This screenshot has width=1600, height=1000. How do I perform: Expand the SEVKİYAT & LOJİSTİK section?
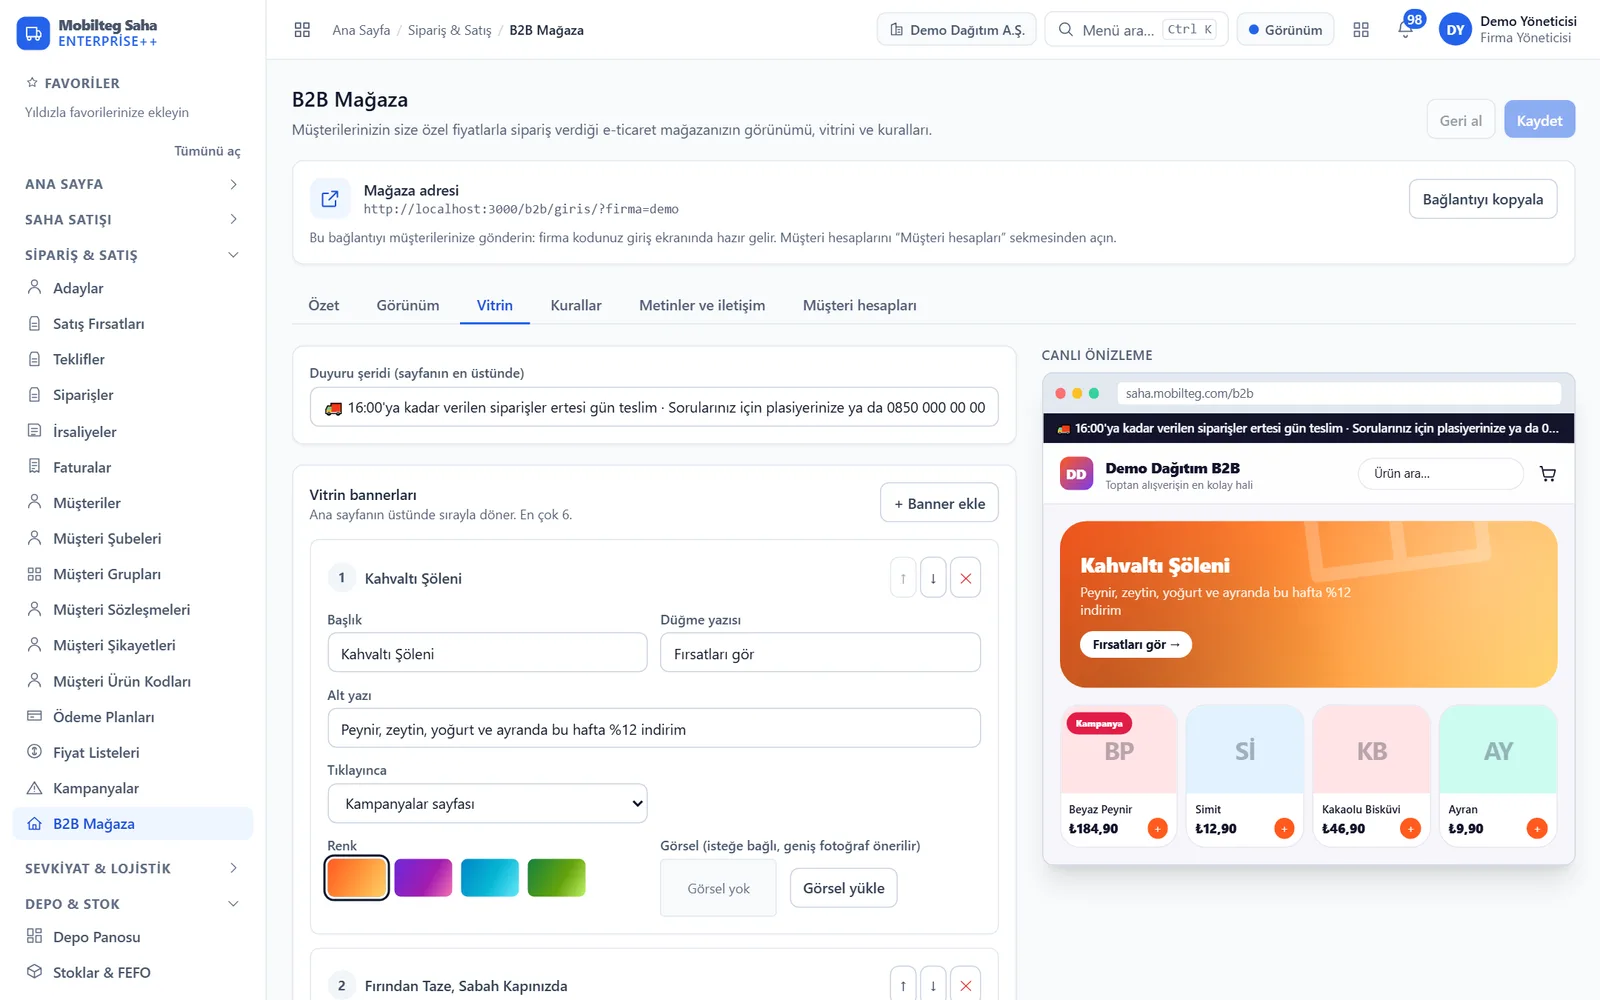tap(132, 868)
